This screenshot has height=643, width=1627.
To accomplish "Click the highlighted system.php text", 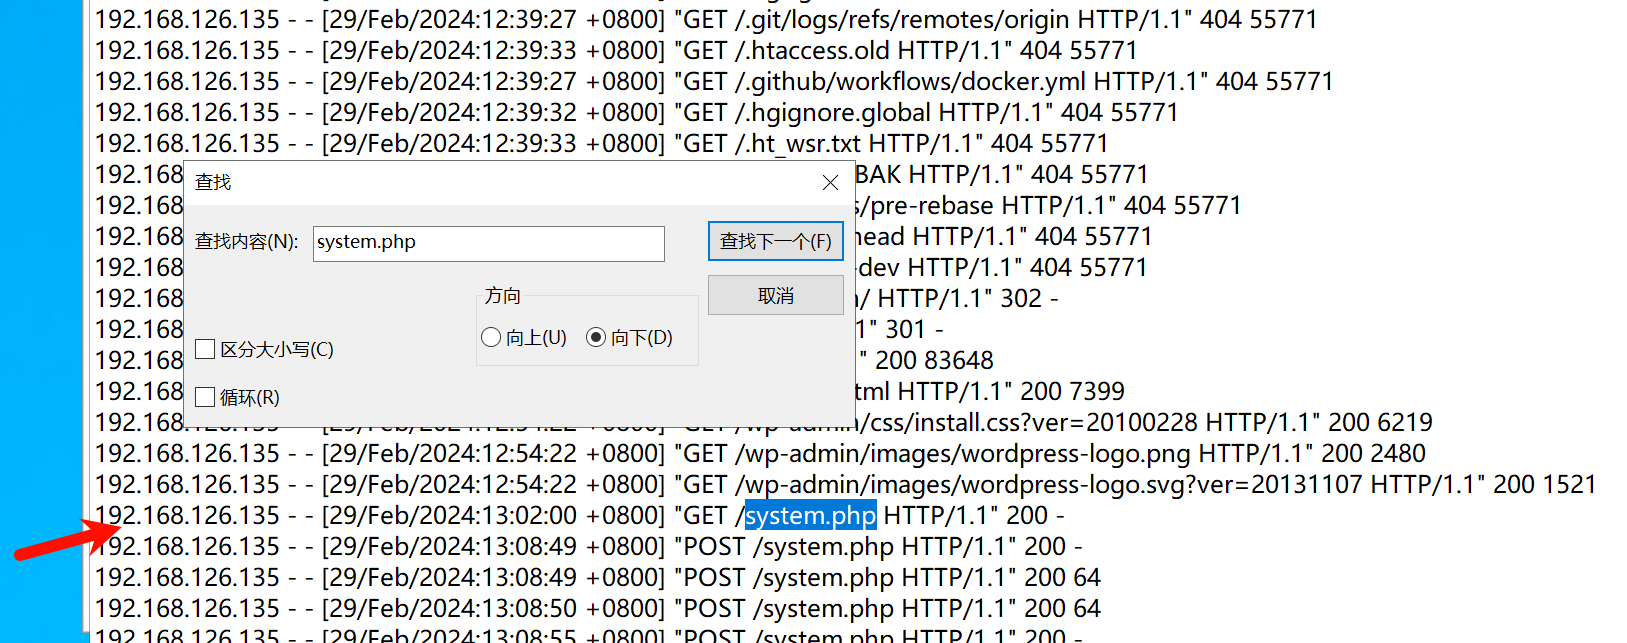I will (x=810, y=516).
